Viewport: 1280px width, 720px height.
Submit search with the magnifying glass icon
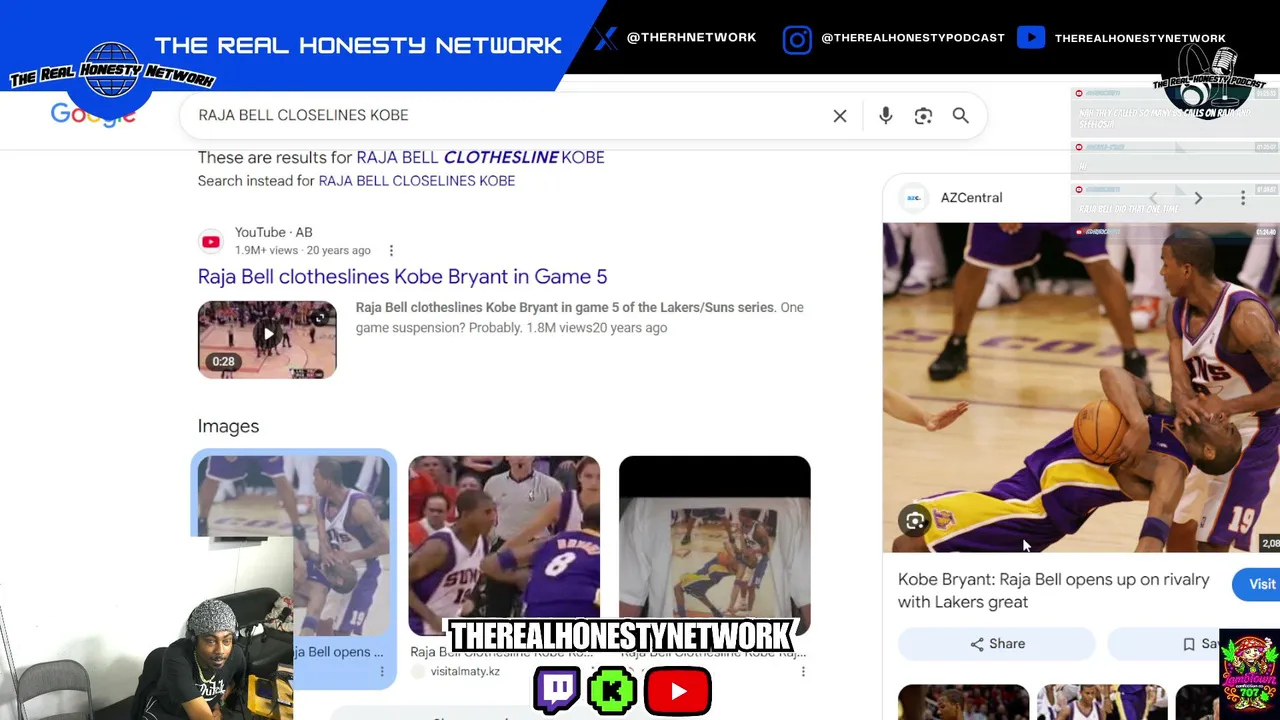(x=960, y=116)
